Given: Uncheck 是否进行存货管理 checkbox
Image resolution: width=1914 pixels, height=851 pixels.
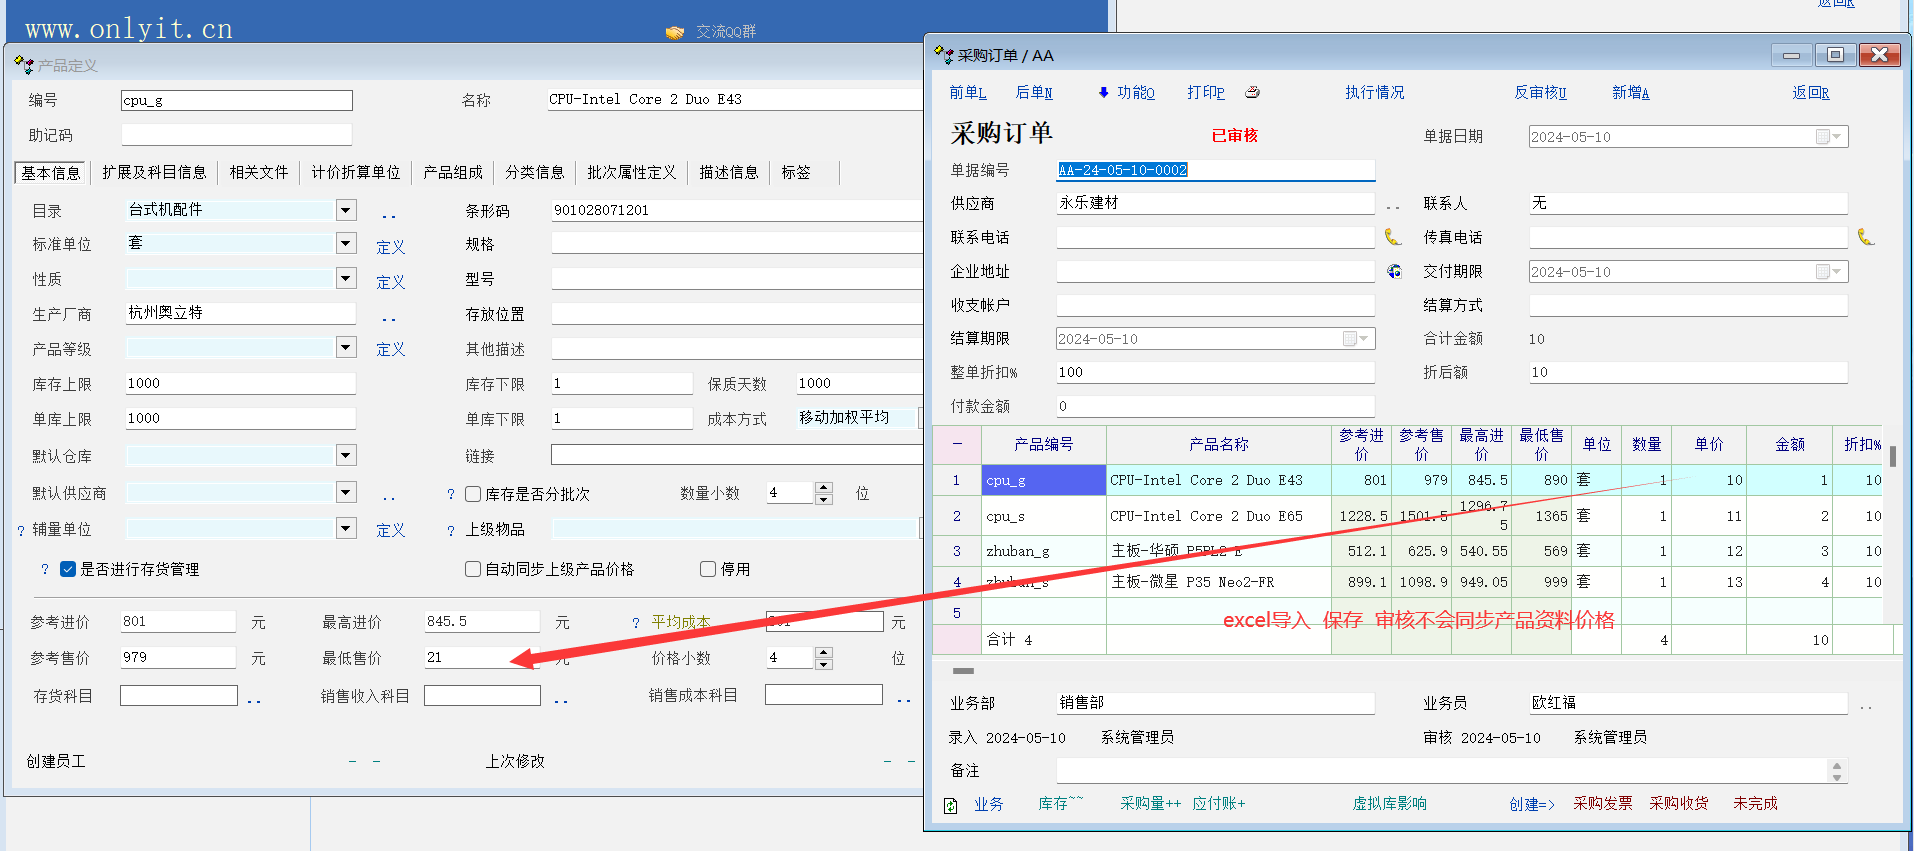Looking at the screenshot, I should (68, 569).
